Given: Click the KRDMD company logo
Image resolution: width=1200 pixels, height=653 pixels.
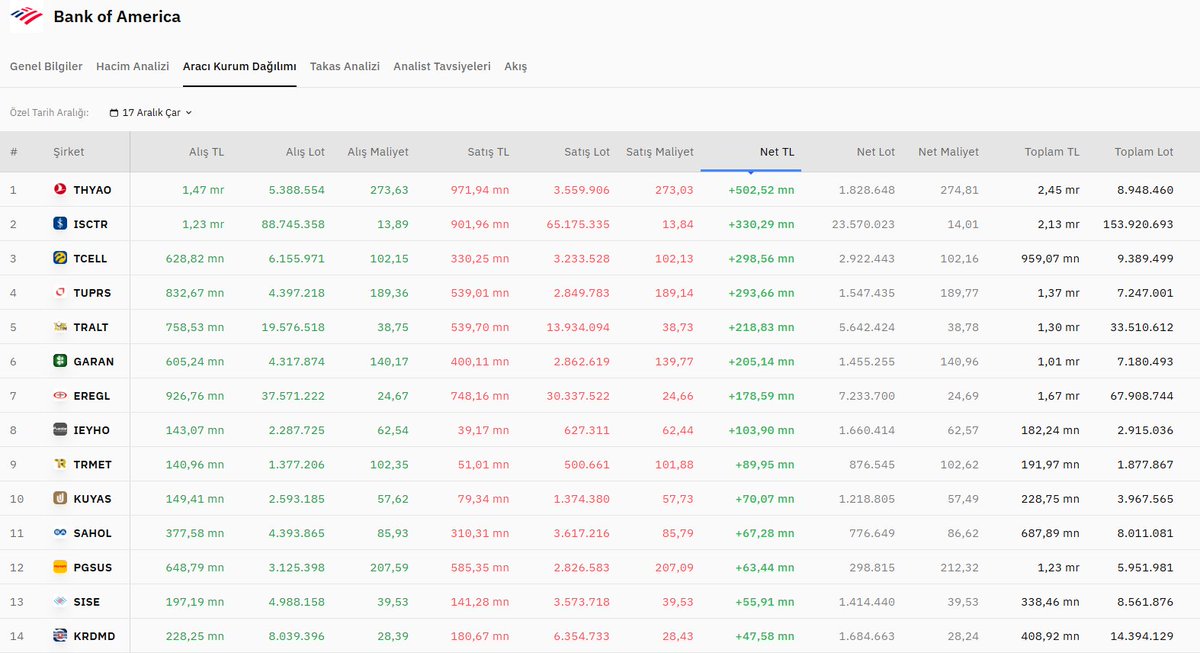Looking at the screenshot, I should 61,635.
